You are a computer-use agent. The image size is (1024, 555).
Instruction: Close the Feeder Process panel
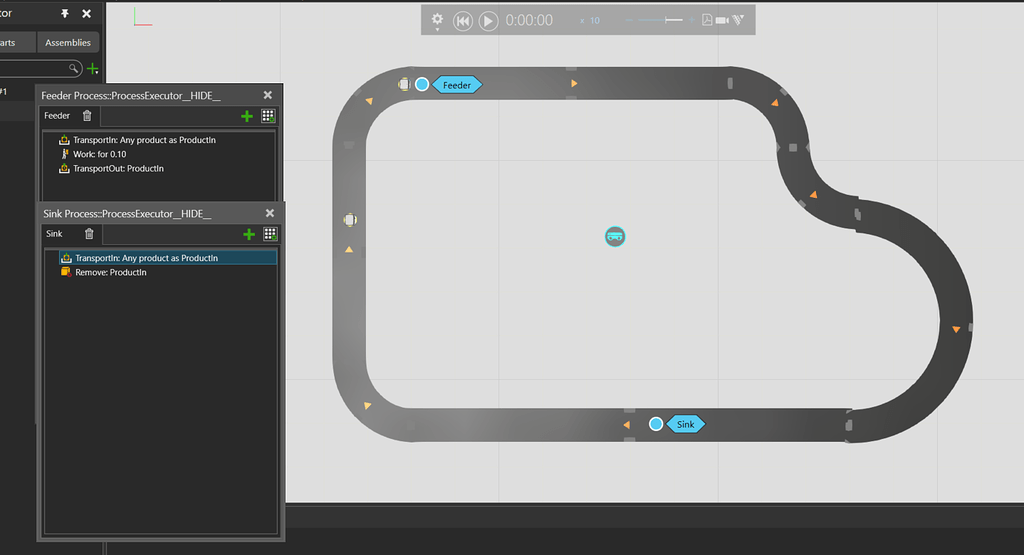pos(268,95)
